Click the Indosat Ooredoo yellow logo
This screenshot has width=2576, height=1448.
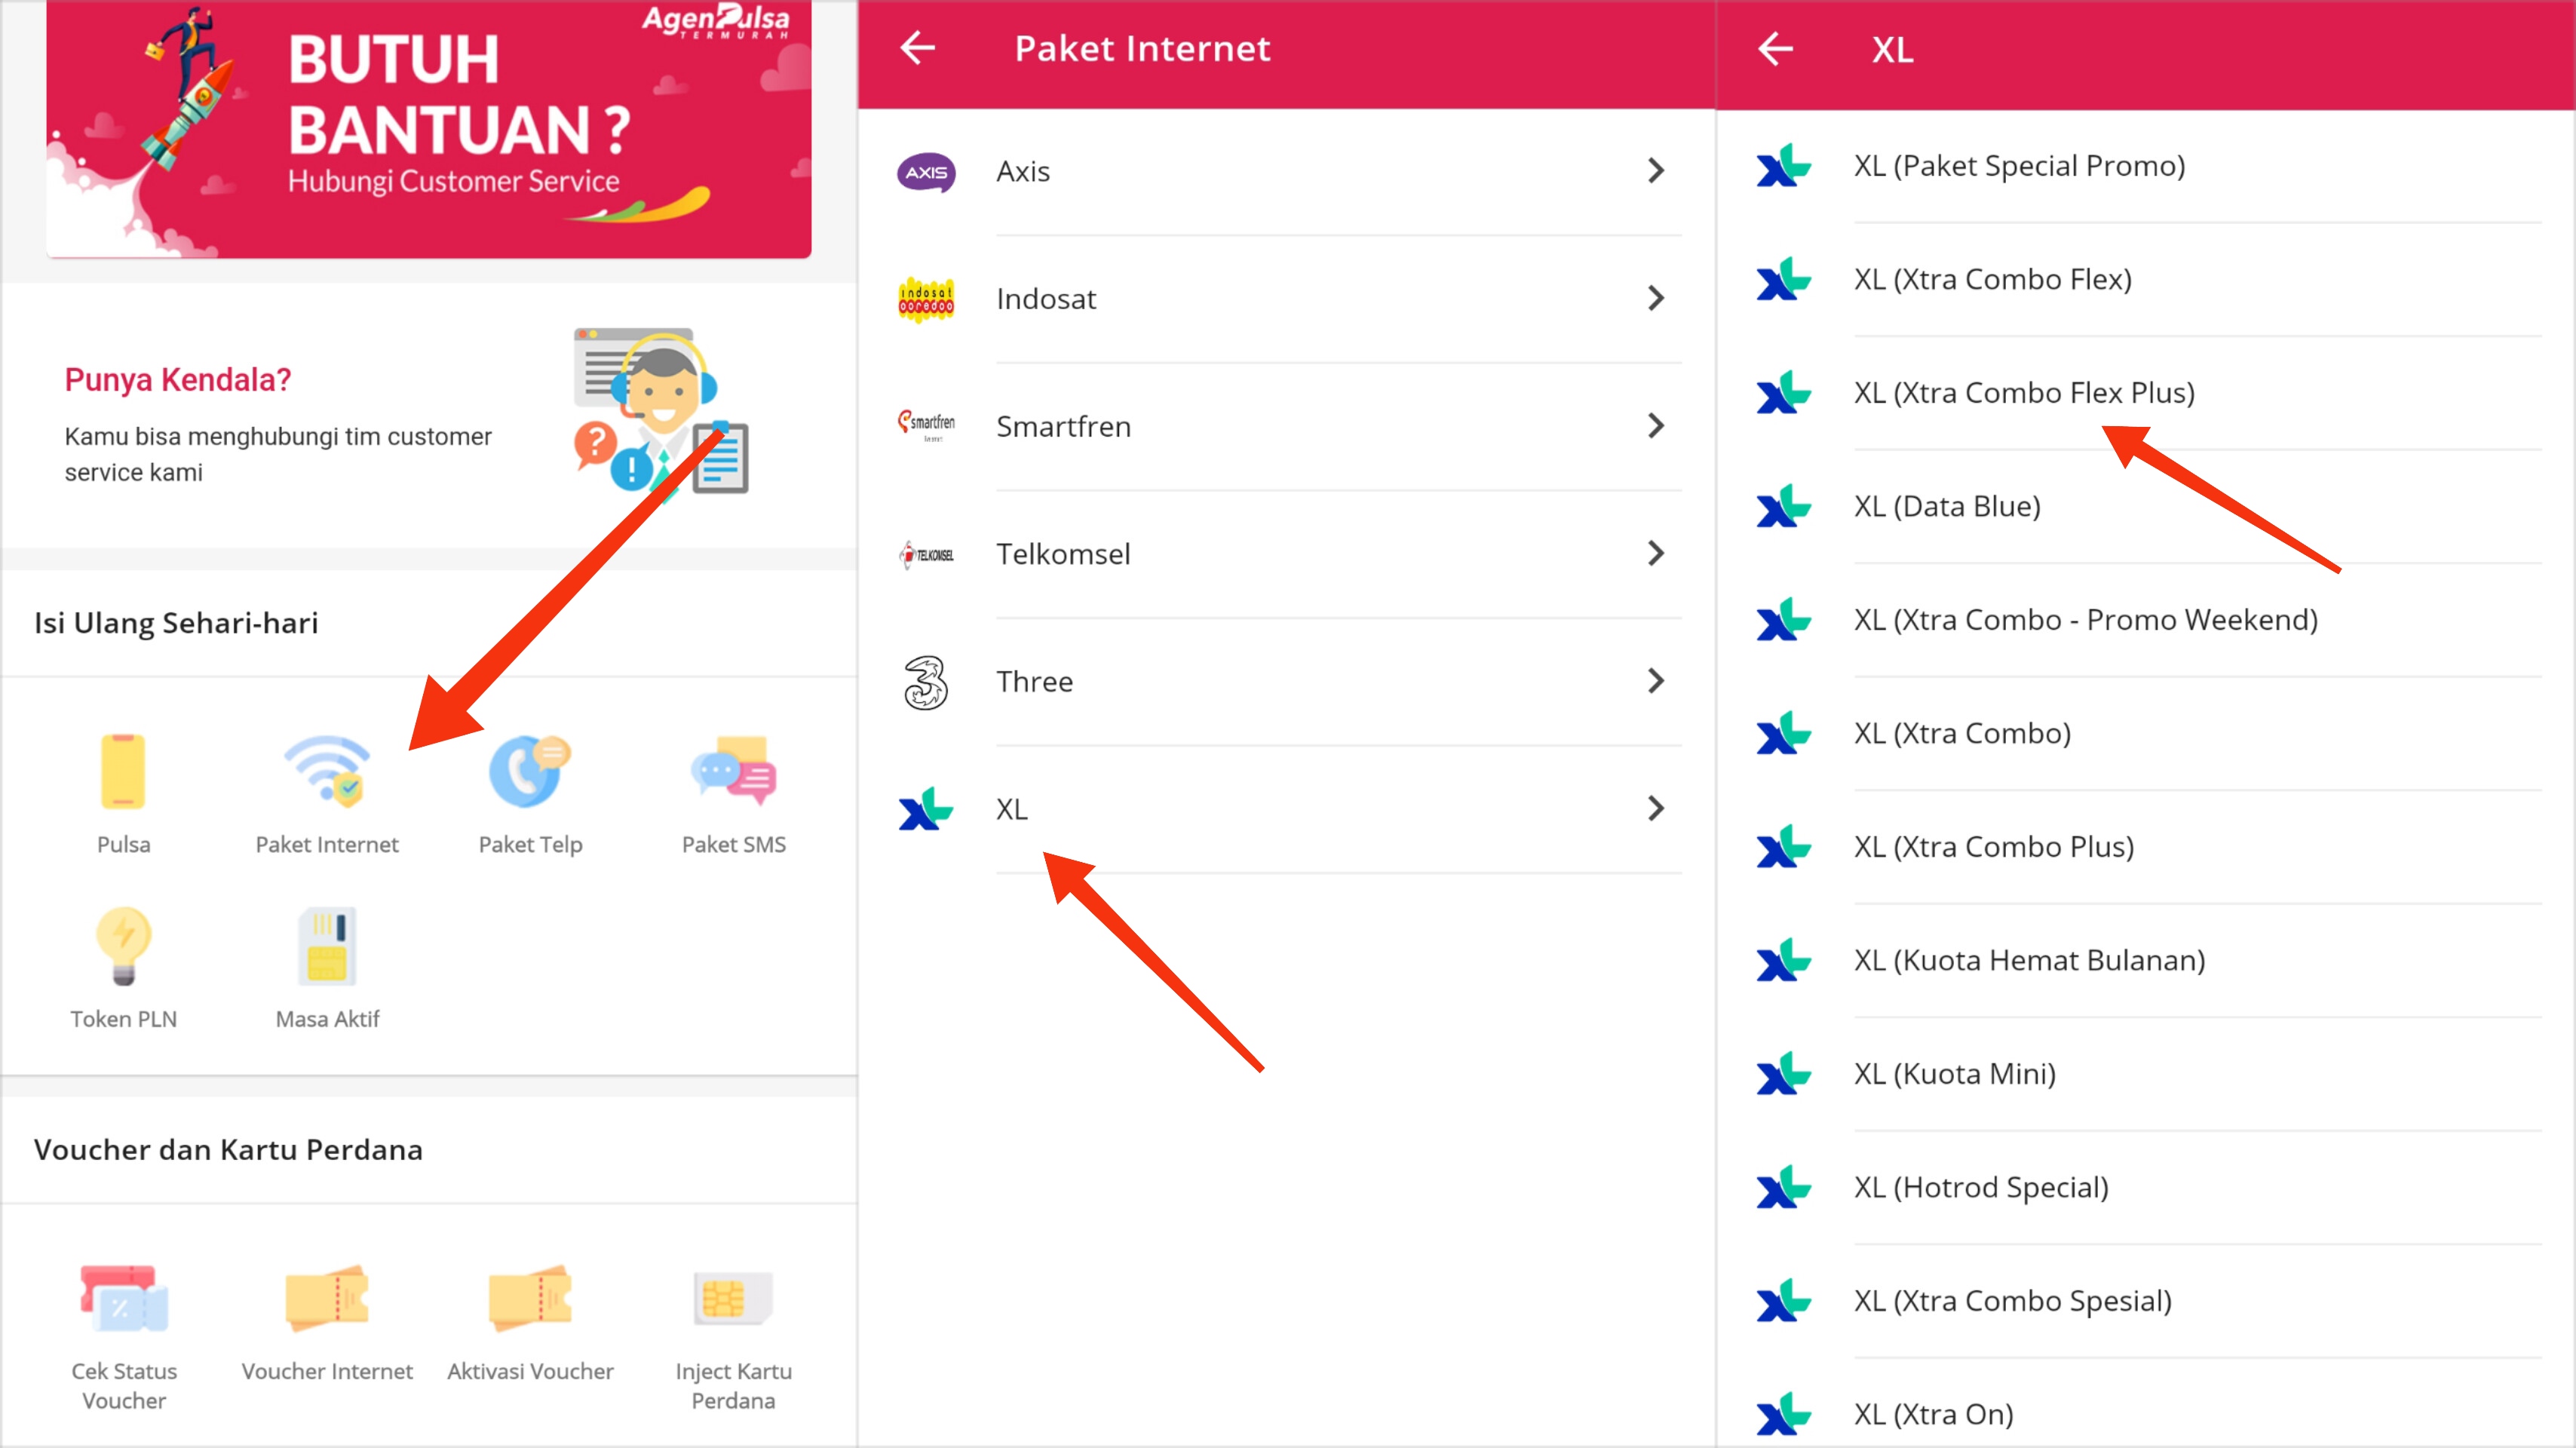click(926, 299)
